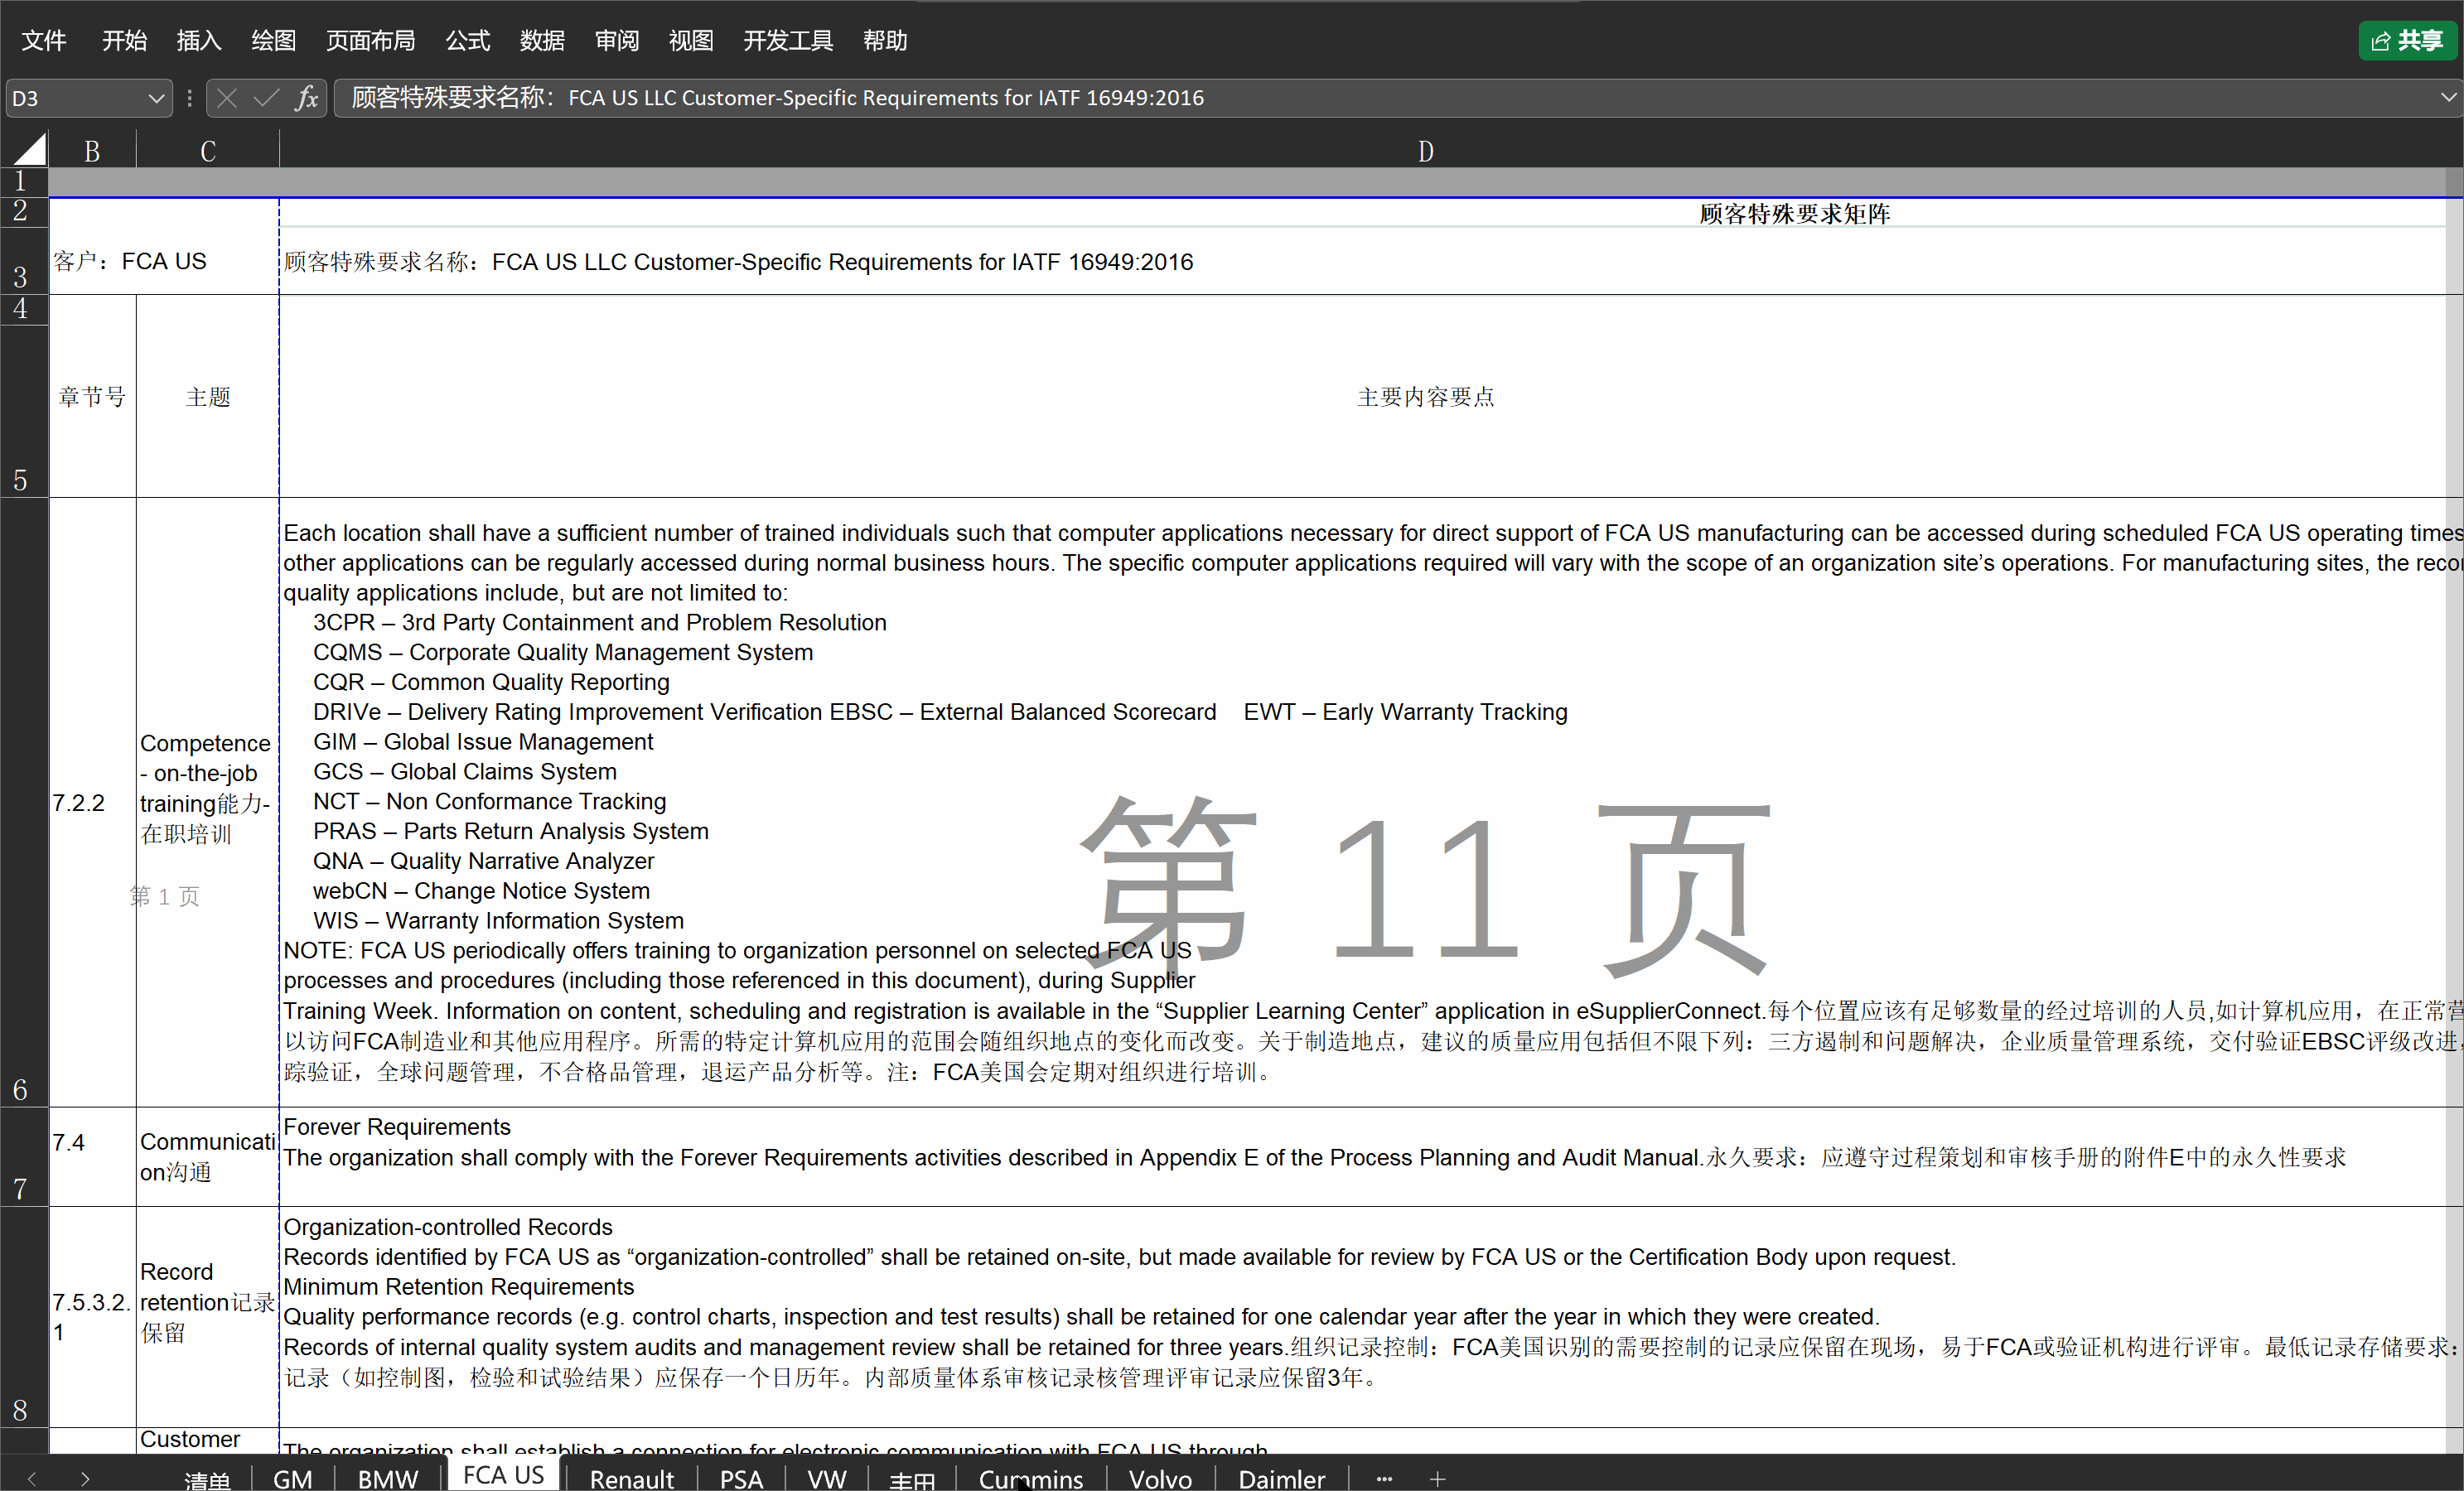Open the 帮助 ribbon tab
The width and height of the screenshot is (2464, 1491).
point(885,40)
